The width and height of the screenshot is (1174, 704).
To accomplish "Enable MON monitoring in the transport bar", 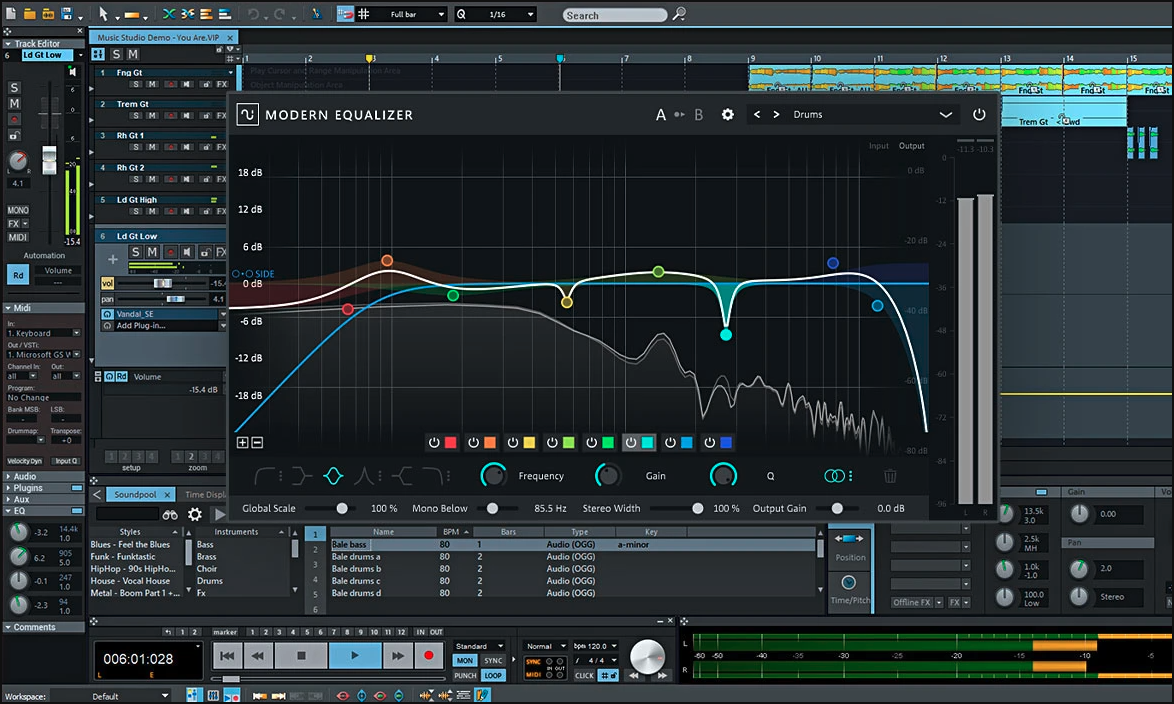I will (x=465, y=660).
